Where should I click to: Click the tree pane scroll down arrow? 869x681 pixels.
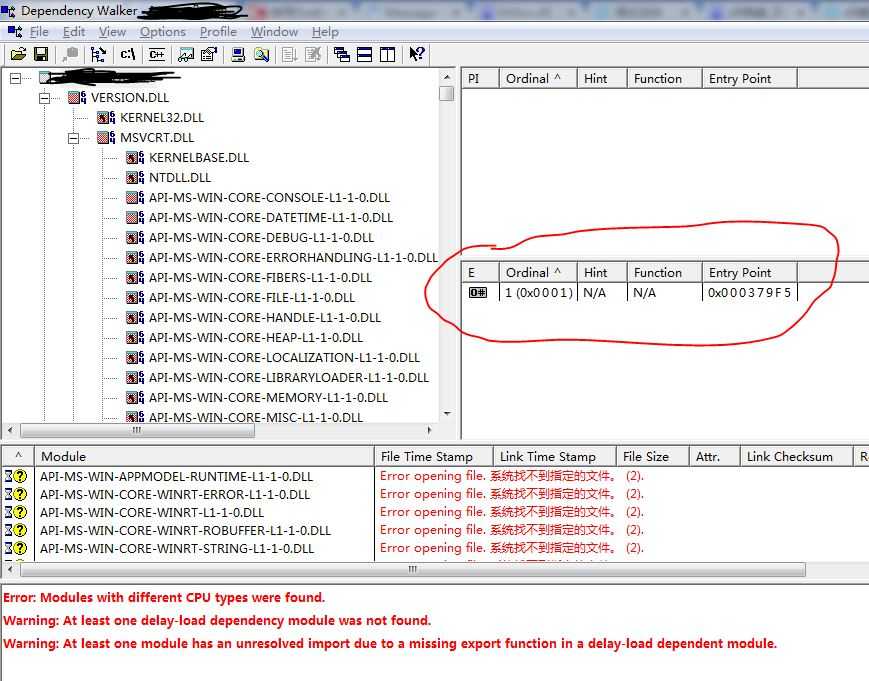(x=447, y=414)
